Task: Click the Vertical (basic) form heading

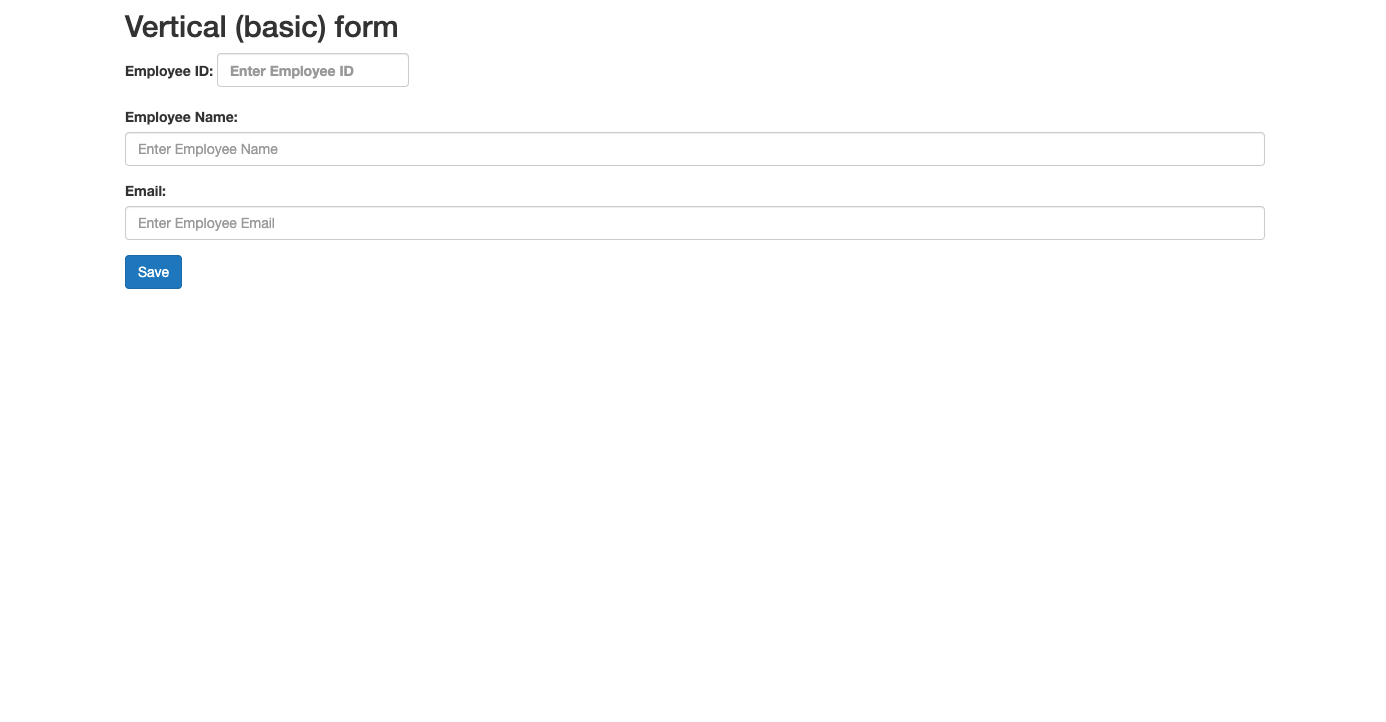Action: [261, 26]
